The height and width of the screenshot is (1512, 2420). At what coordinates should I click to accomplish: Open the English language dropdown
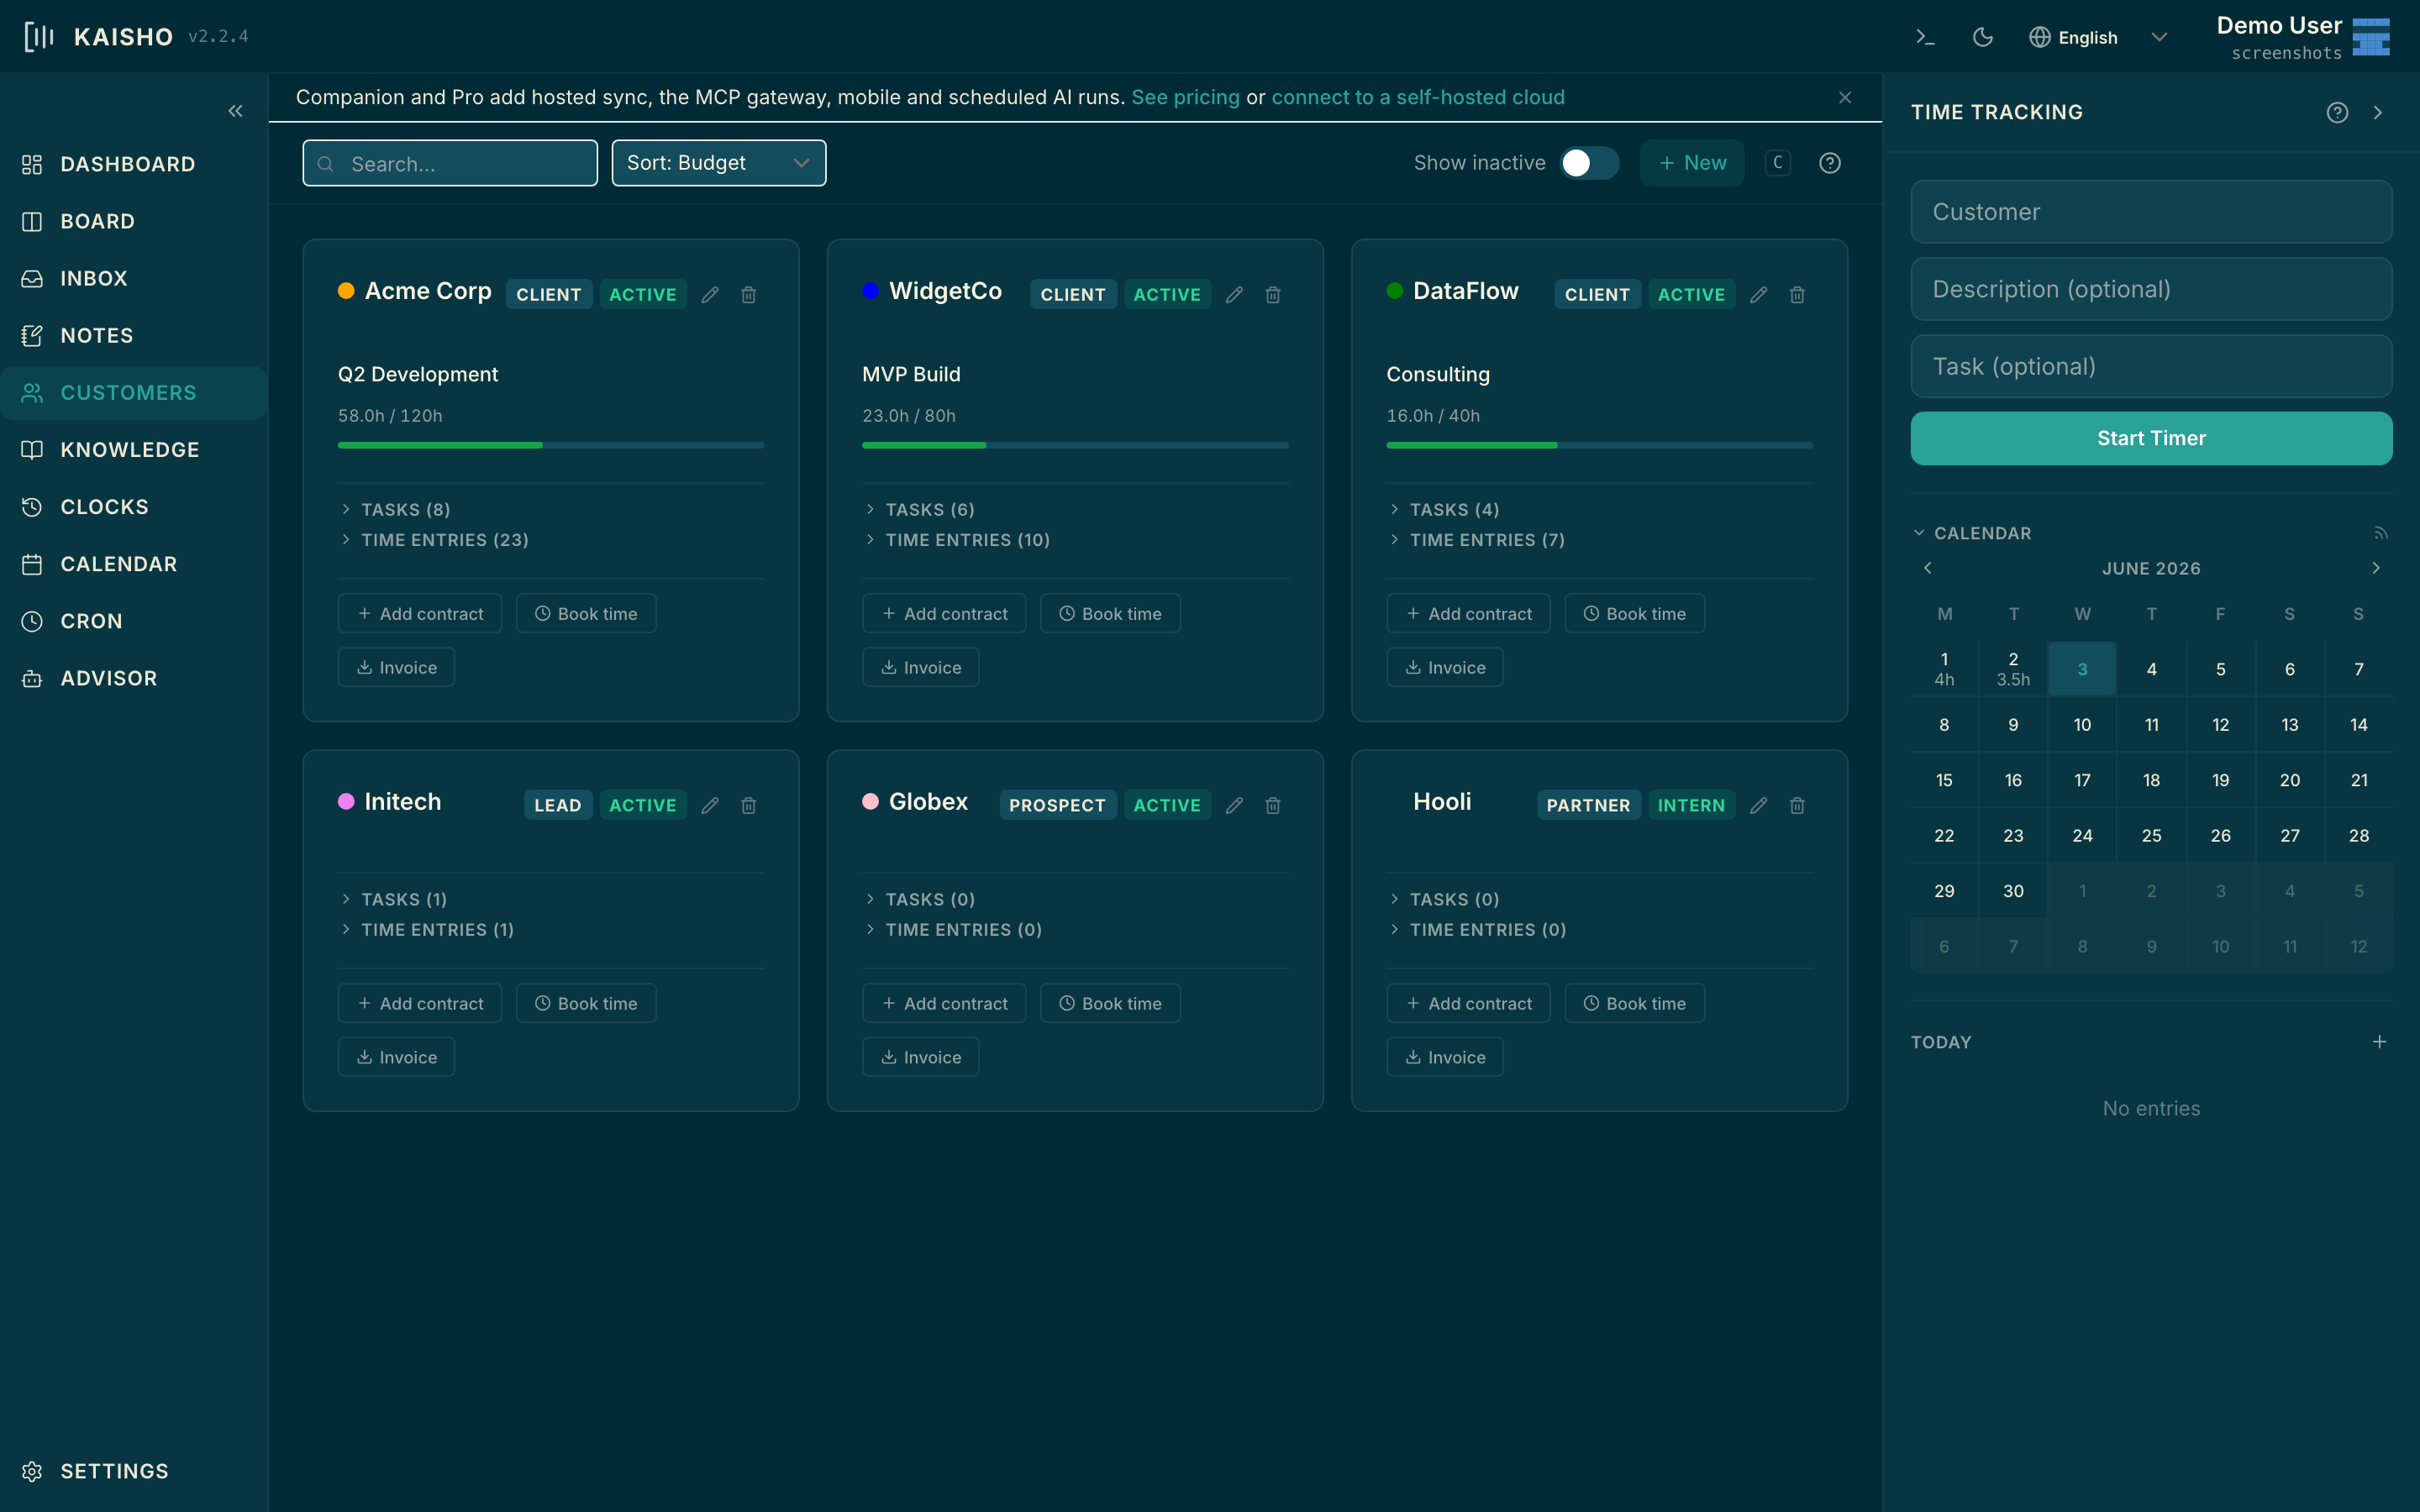click(2098, 37)
